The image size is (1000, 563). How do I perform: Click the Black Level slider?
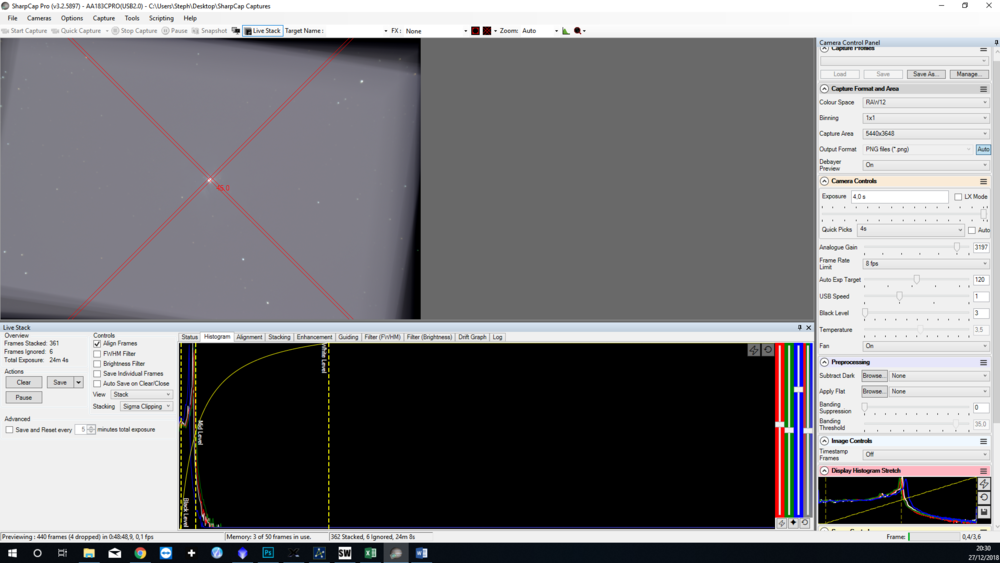click(916, 313)
